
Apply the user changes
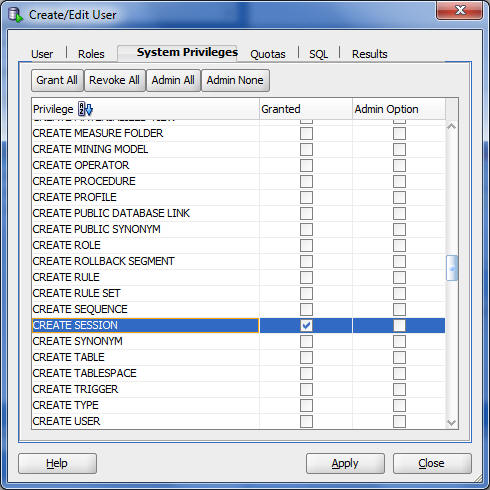coord(345,463)
